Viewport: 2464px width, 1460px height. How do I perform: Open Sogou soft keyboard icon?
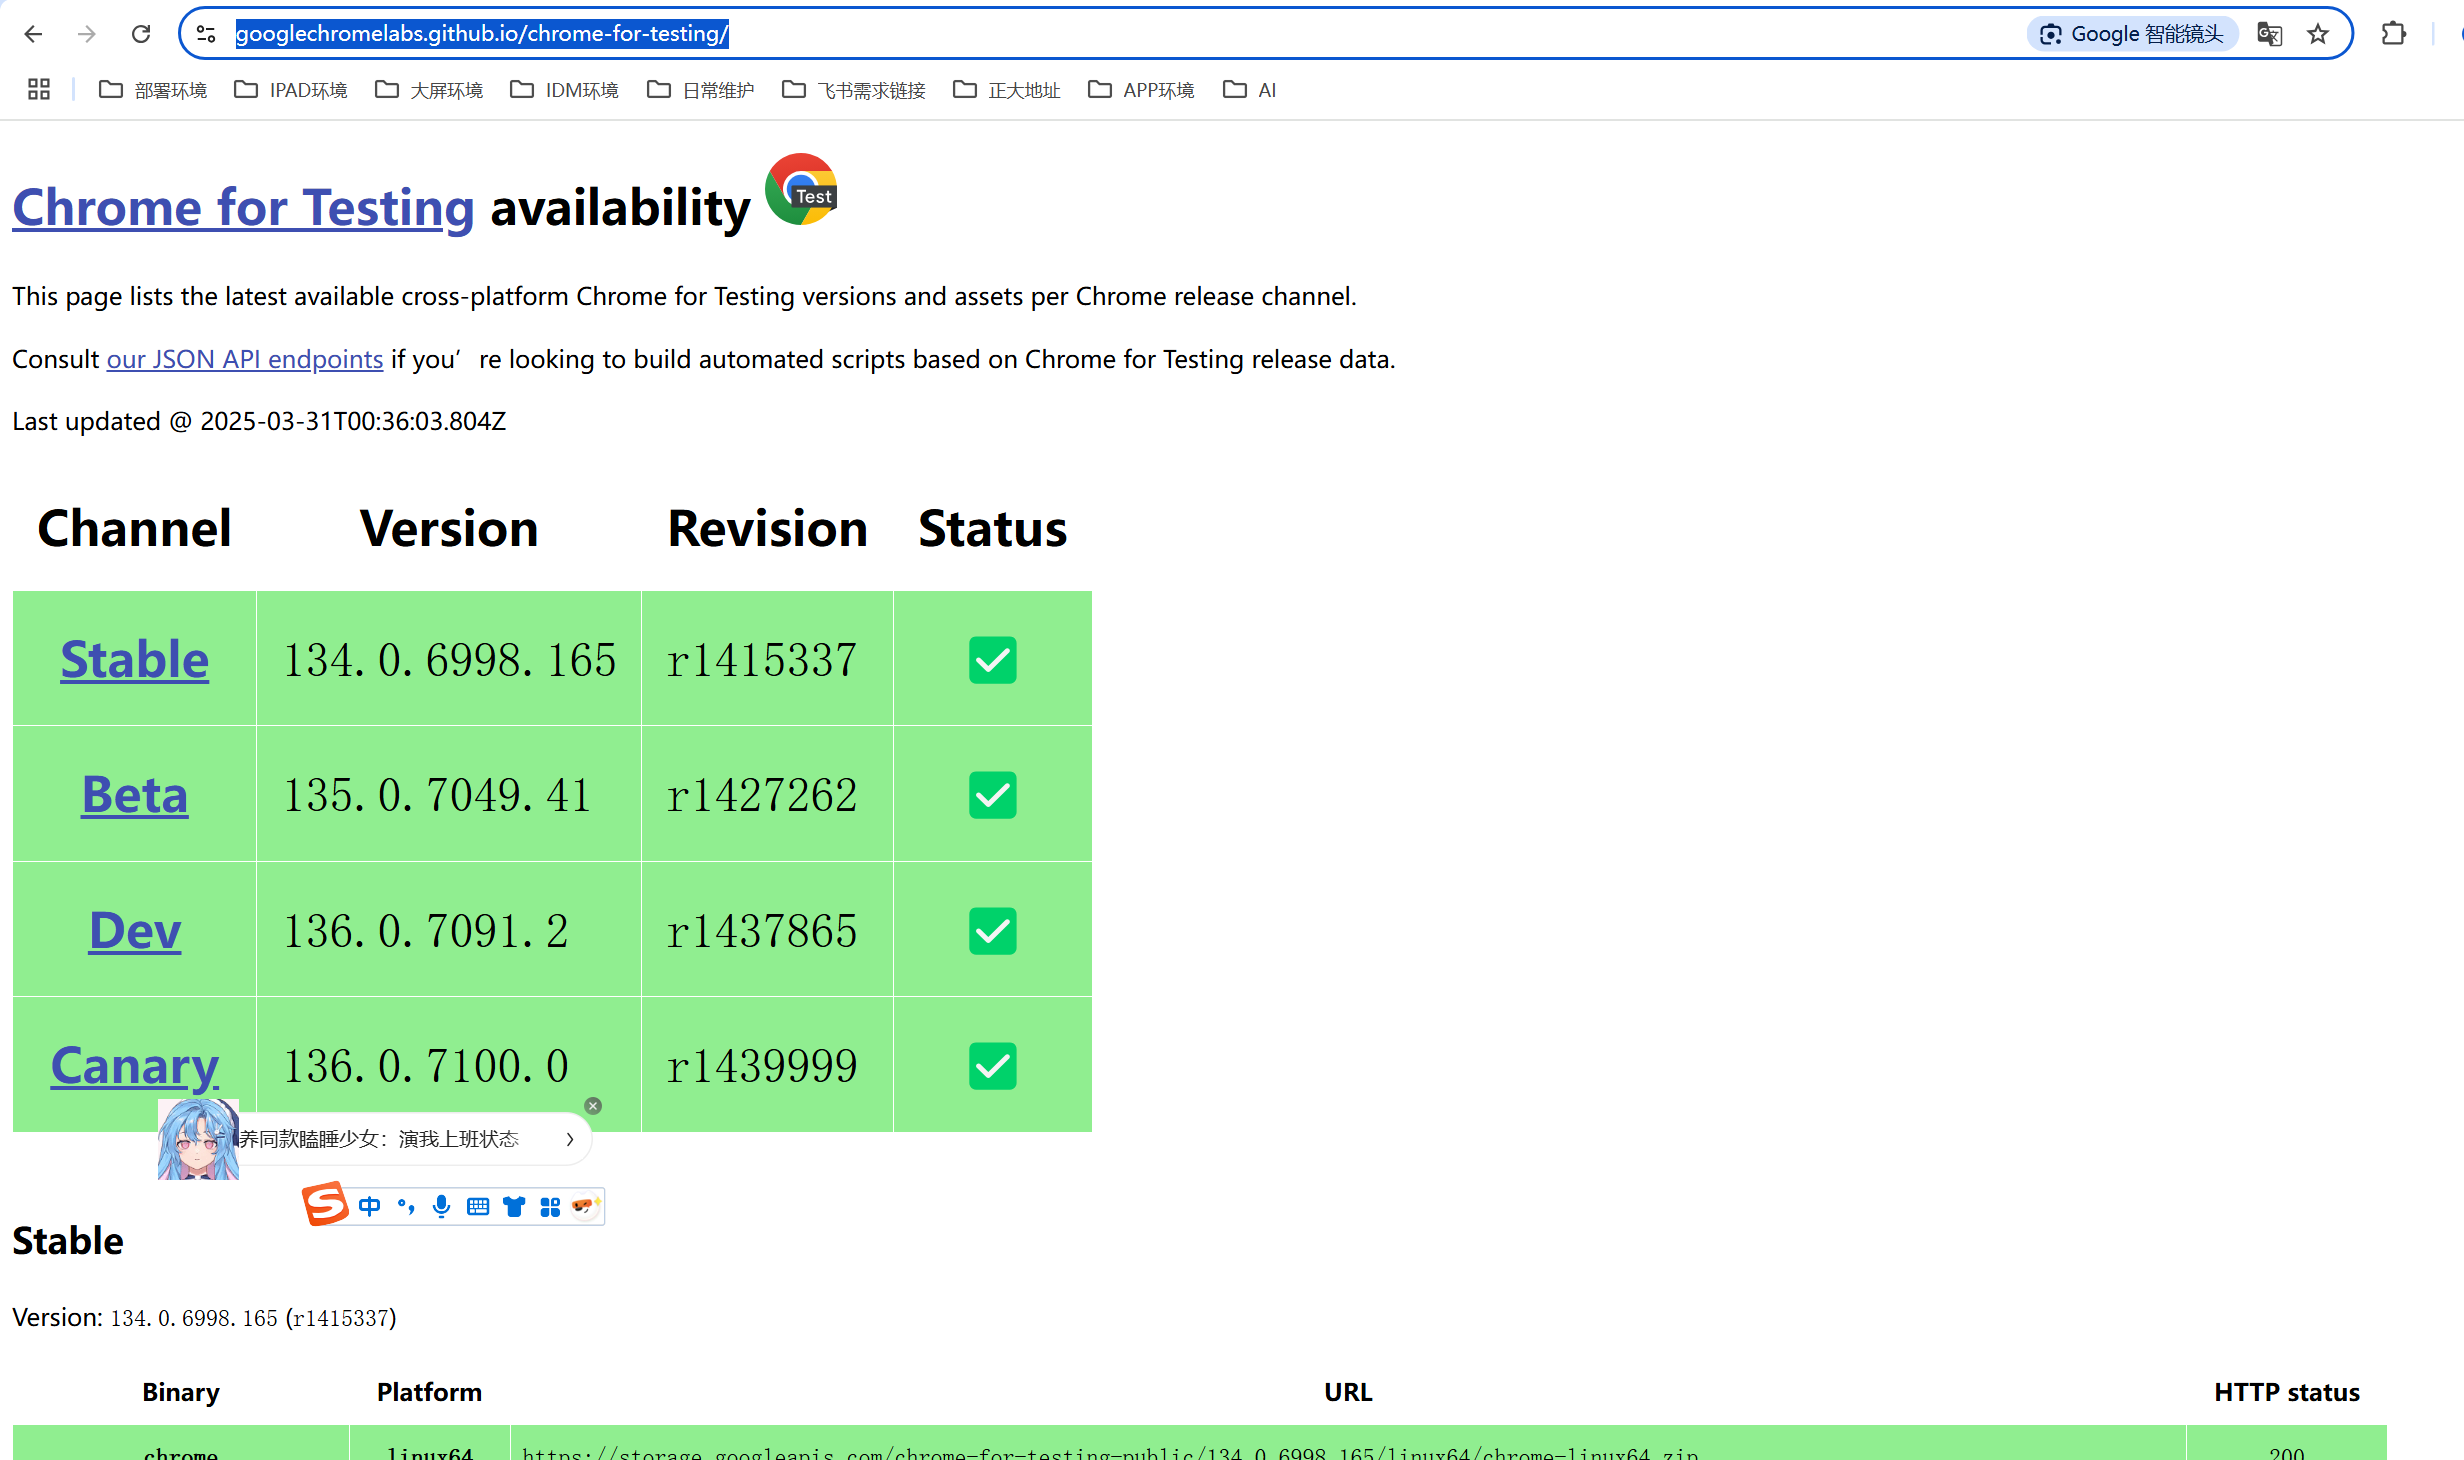pos(478,1206)
